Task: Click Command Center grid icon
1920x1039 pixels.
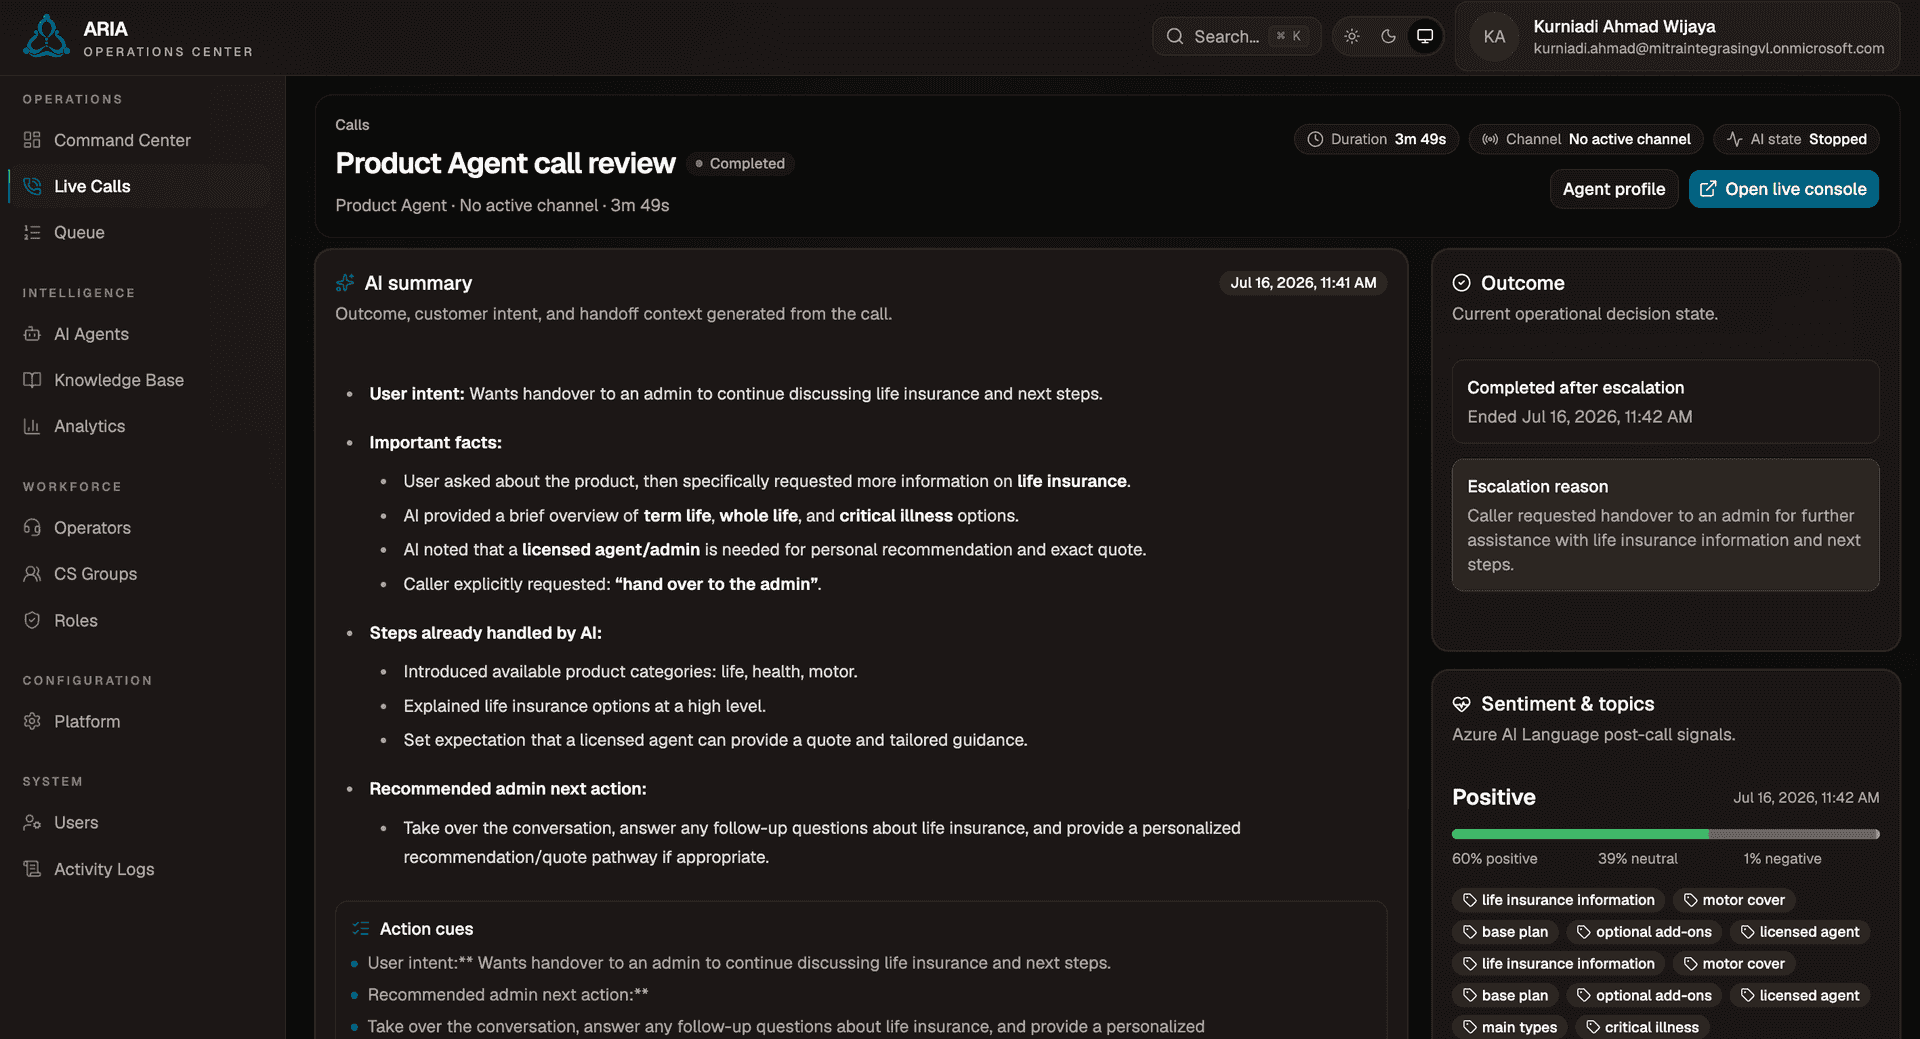Action: [32, 140]
